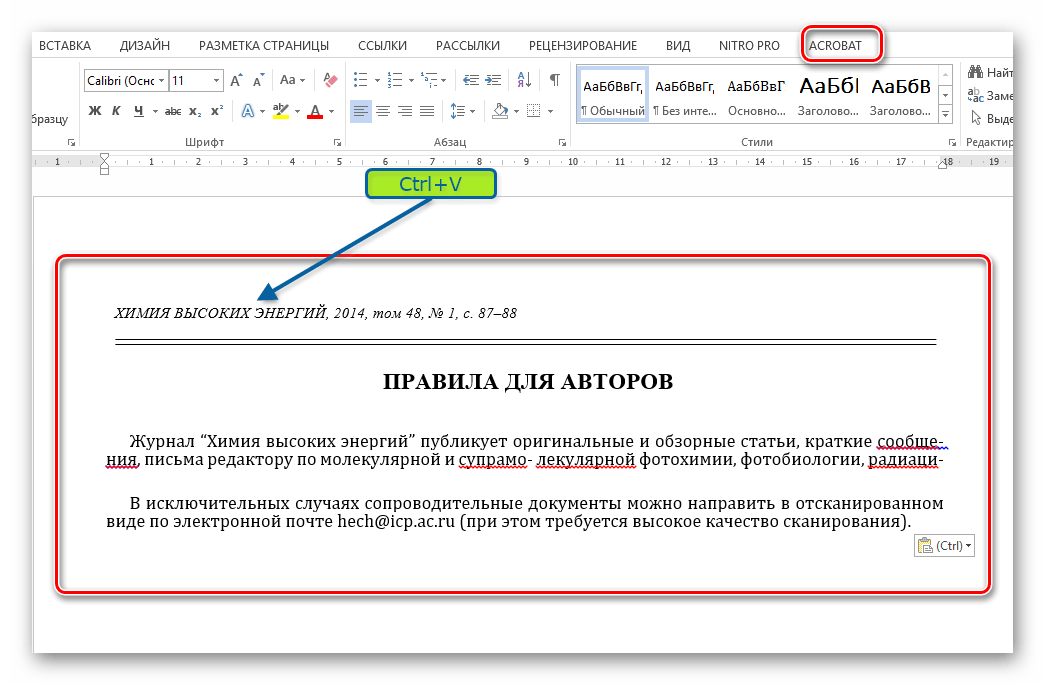1045x685 pixels.
Task: Click the Center alignment icon
Action: point(382,111)
